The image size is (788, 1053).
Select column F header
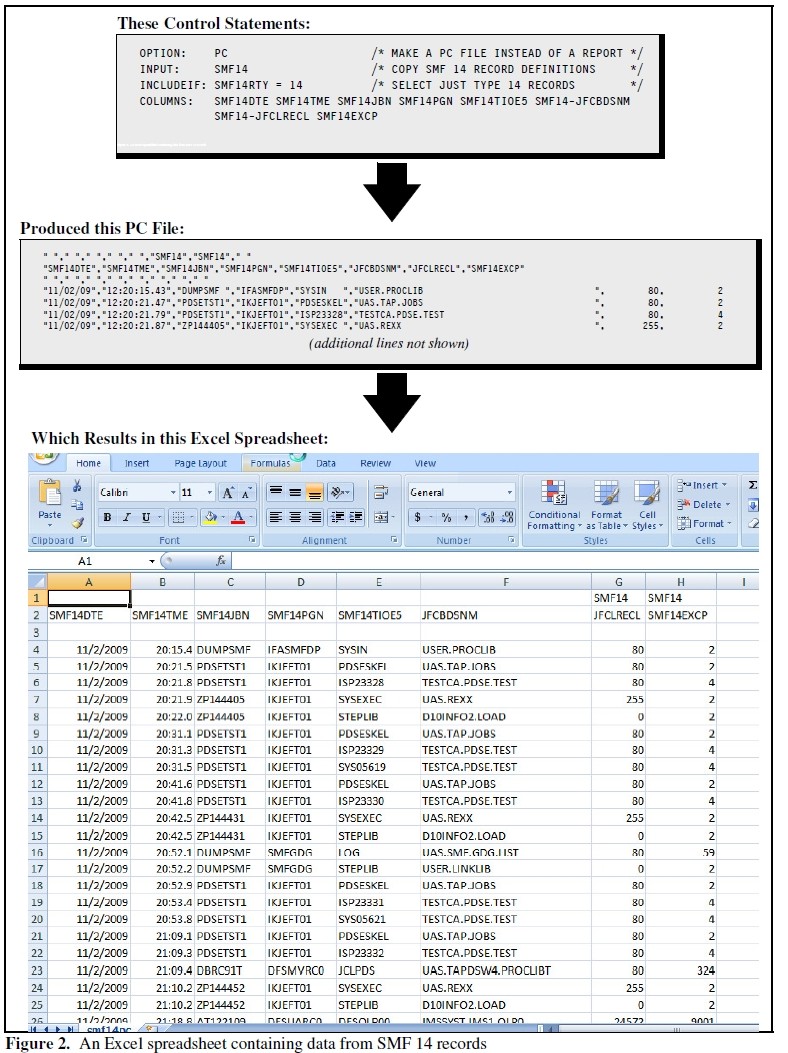506,582
